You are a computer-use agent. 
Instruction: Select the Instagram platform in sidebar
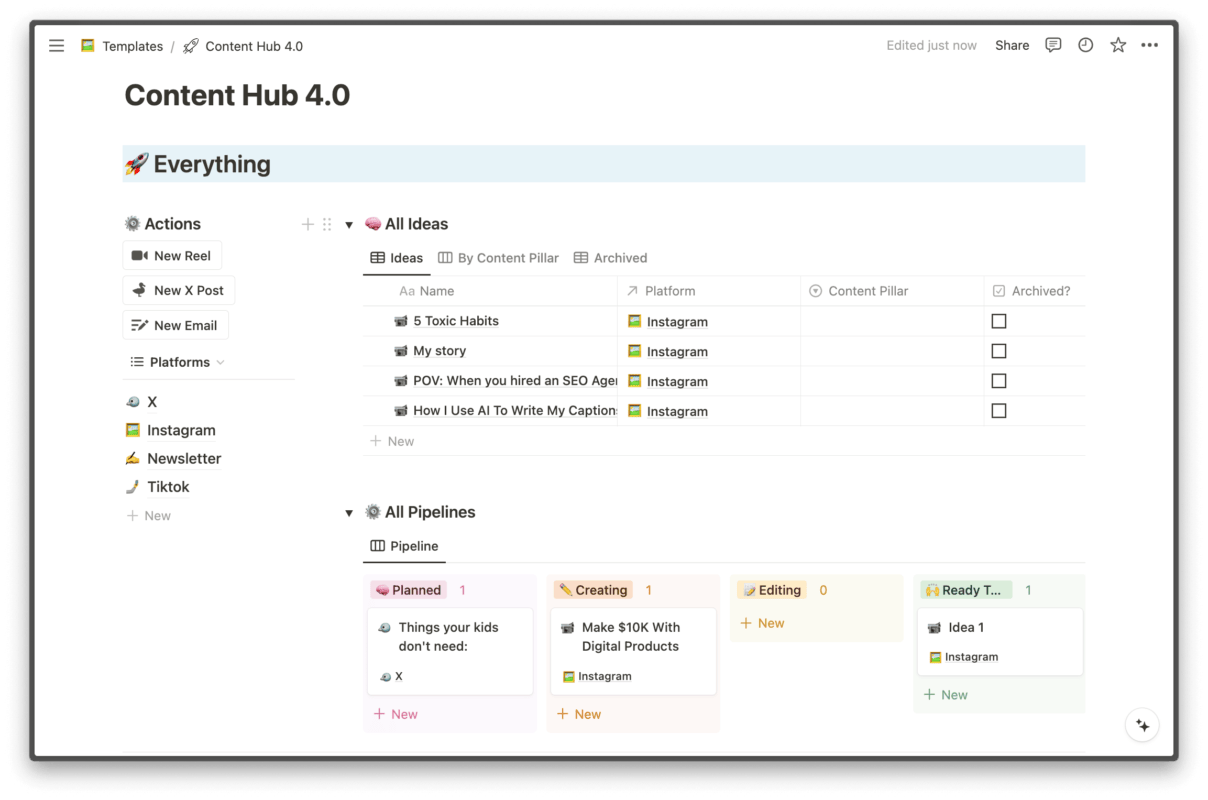pyautogui.click(x=180, y=430)
